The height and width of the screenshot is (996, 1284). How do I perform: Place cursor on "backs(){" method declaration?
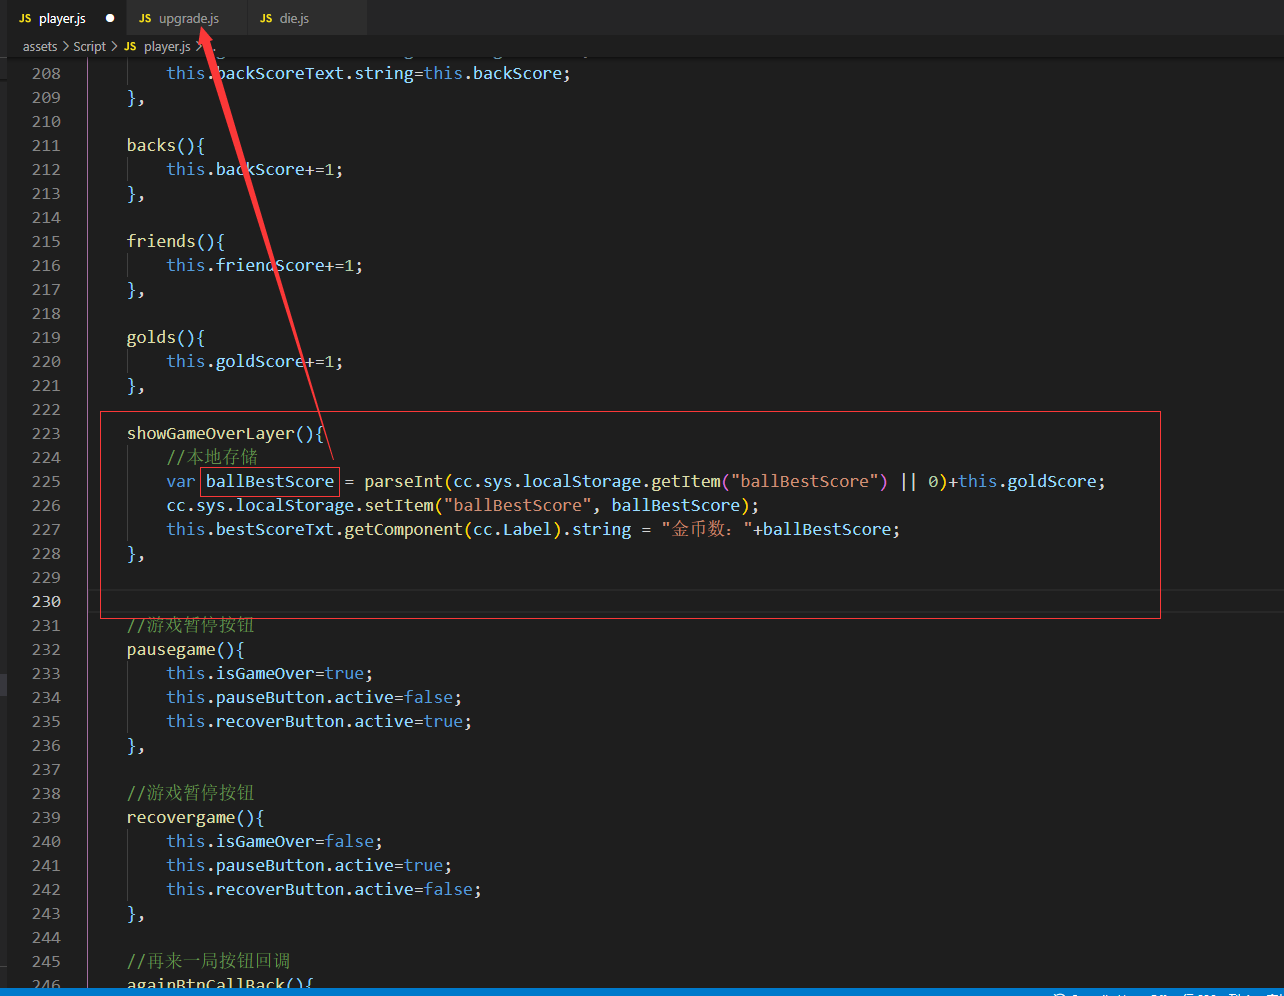coord(166,145)
